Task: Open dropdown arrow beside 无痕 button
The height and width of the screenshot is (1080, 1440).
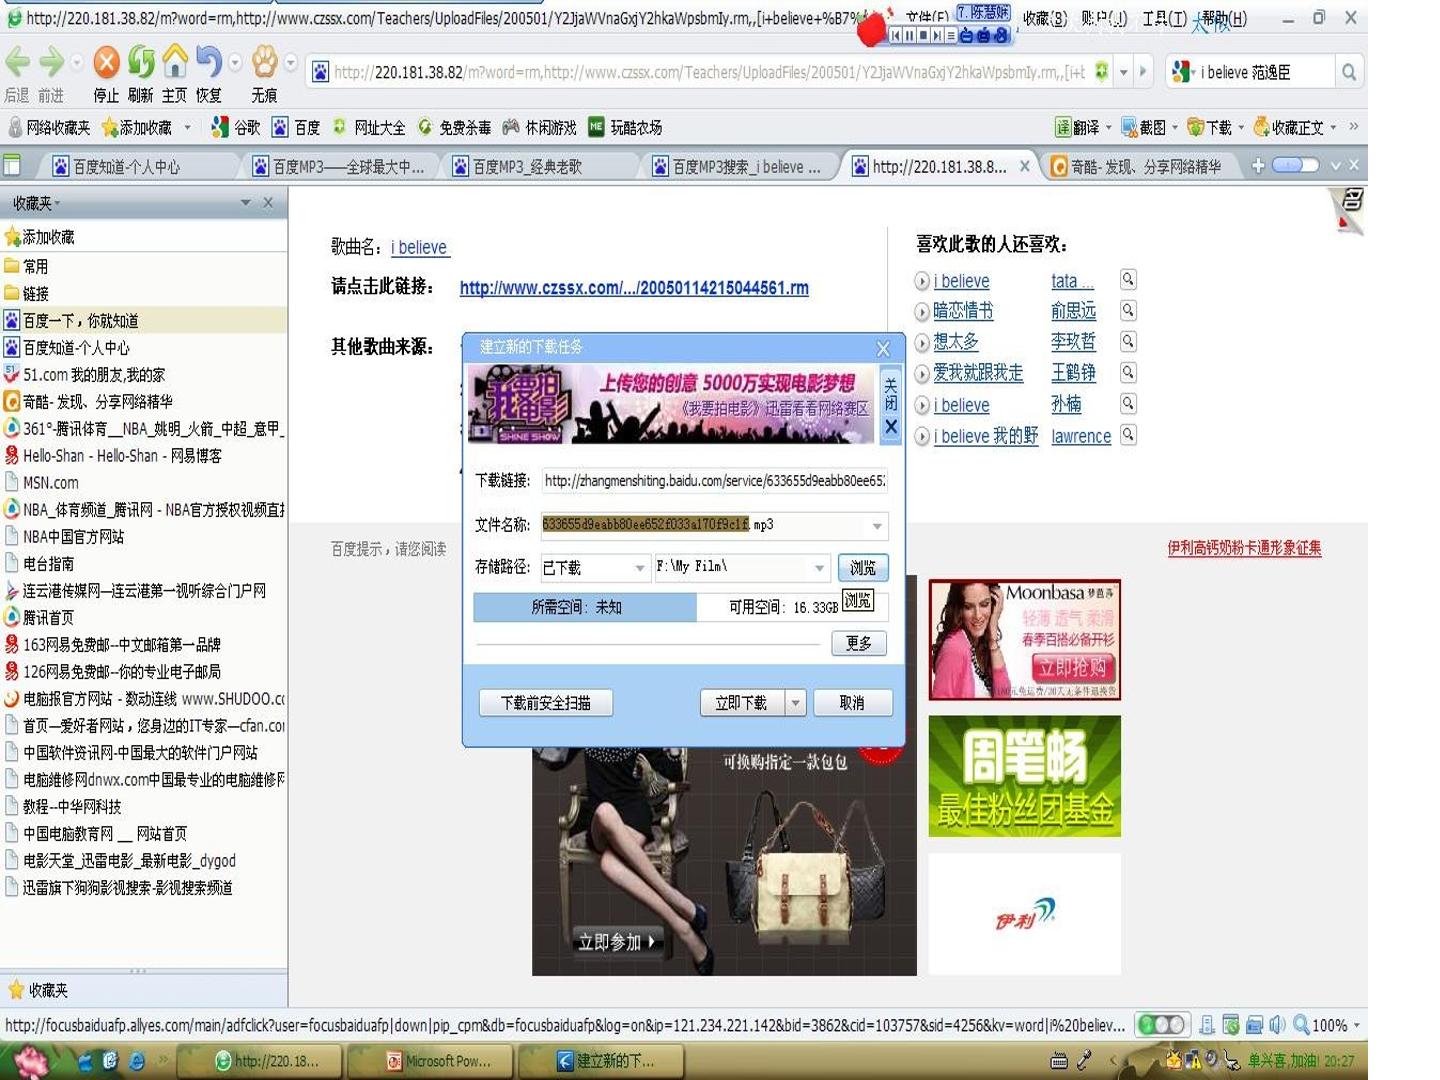Action: 291,63
